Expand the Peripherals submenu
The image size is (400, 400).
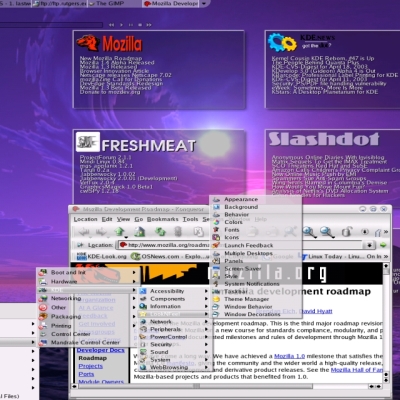pos(174,329)
